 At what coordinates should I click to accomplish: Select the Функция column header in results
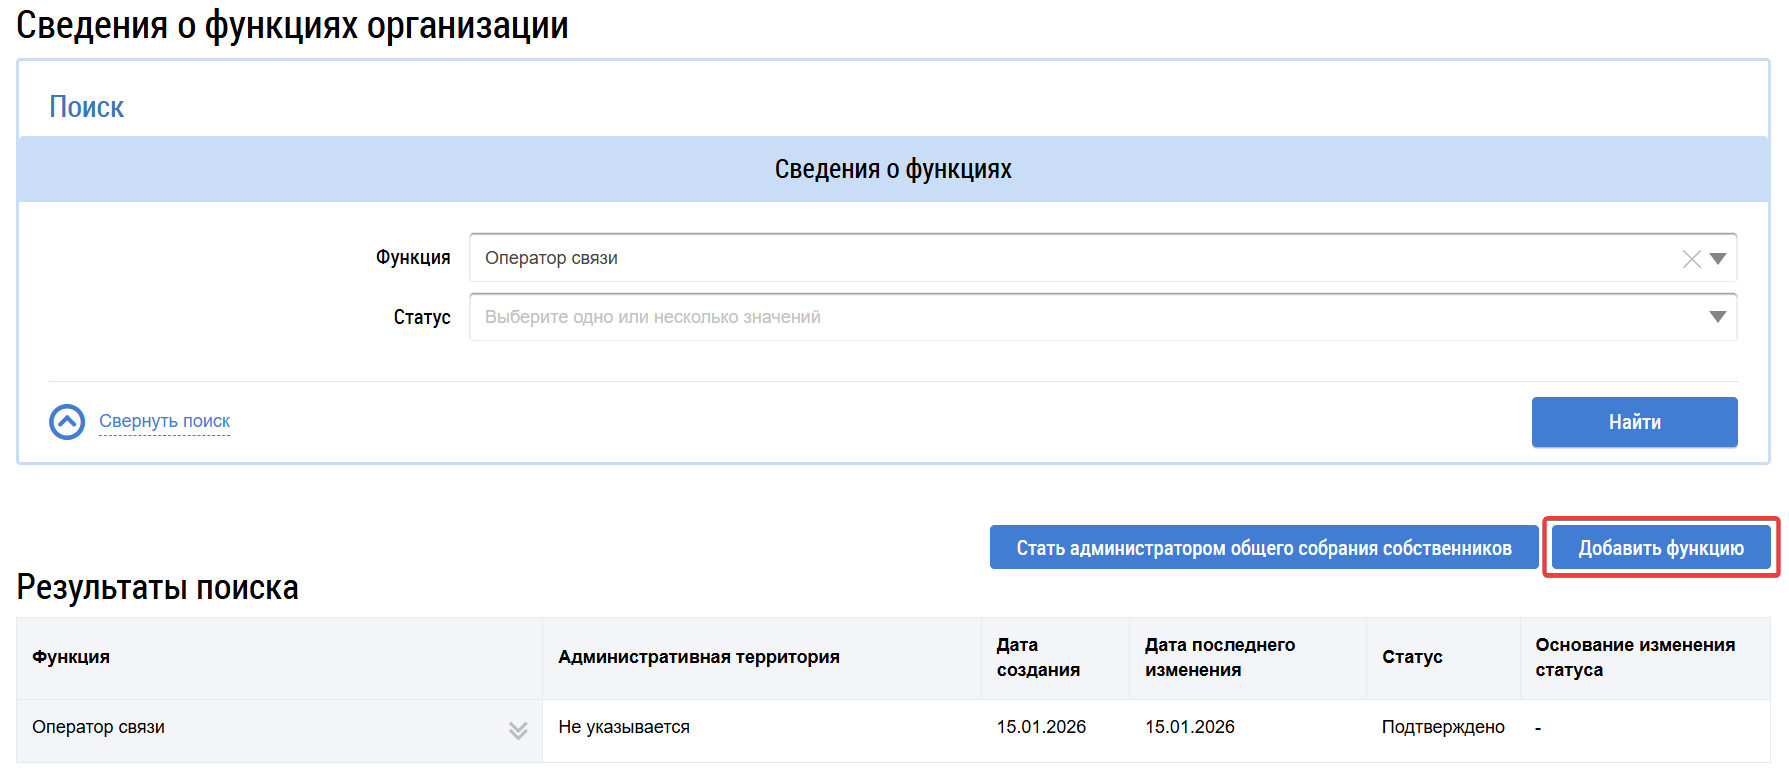(71, 657)
